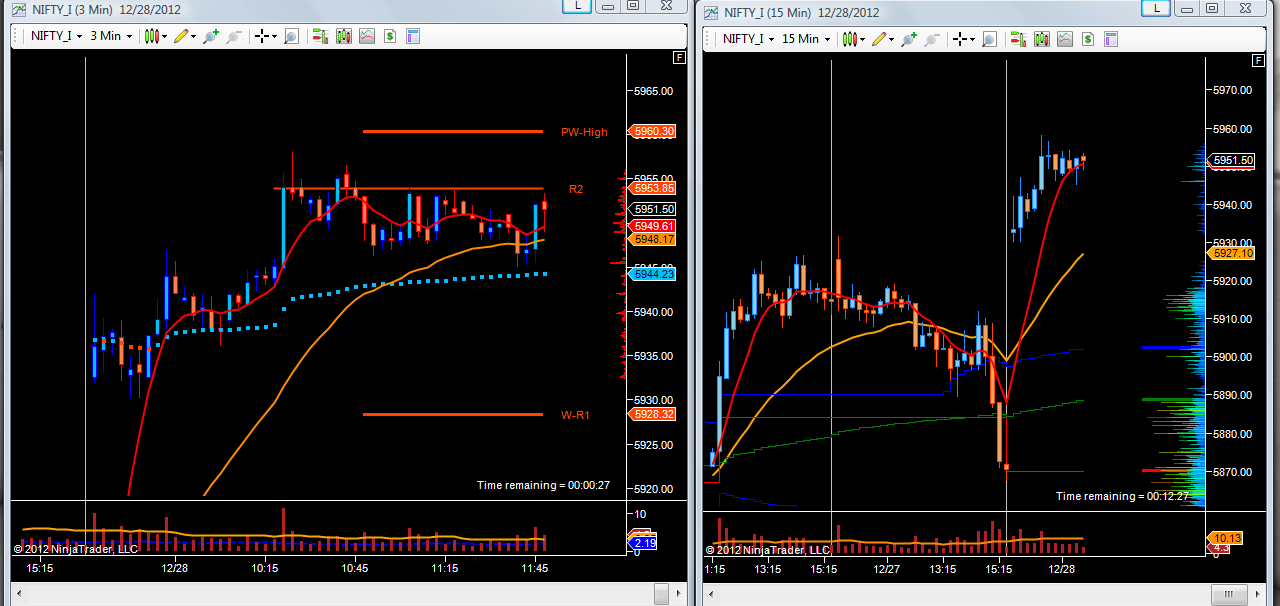The height and width of the screenshot is (606, 1280).
Task: Open chart style menu in 3 Min chart
Action: (x=151, y=36)
